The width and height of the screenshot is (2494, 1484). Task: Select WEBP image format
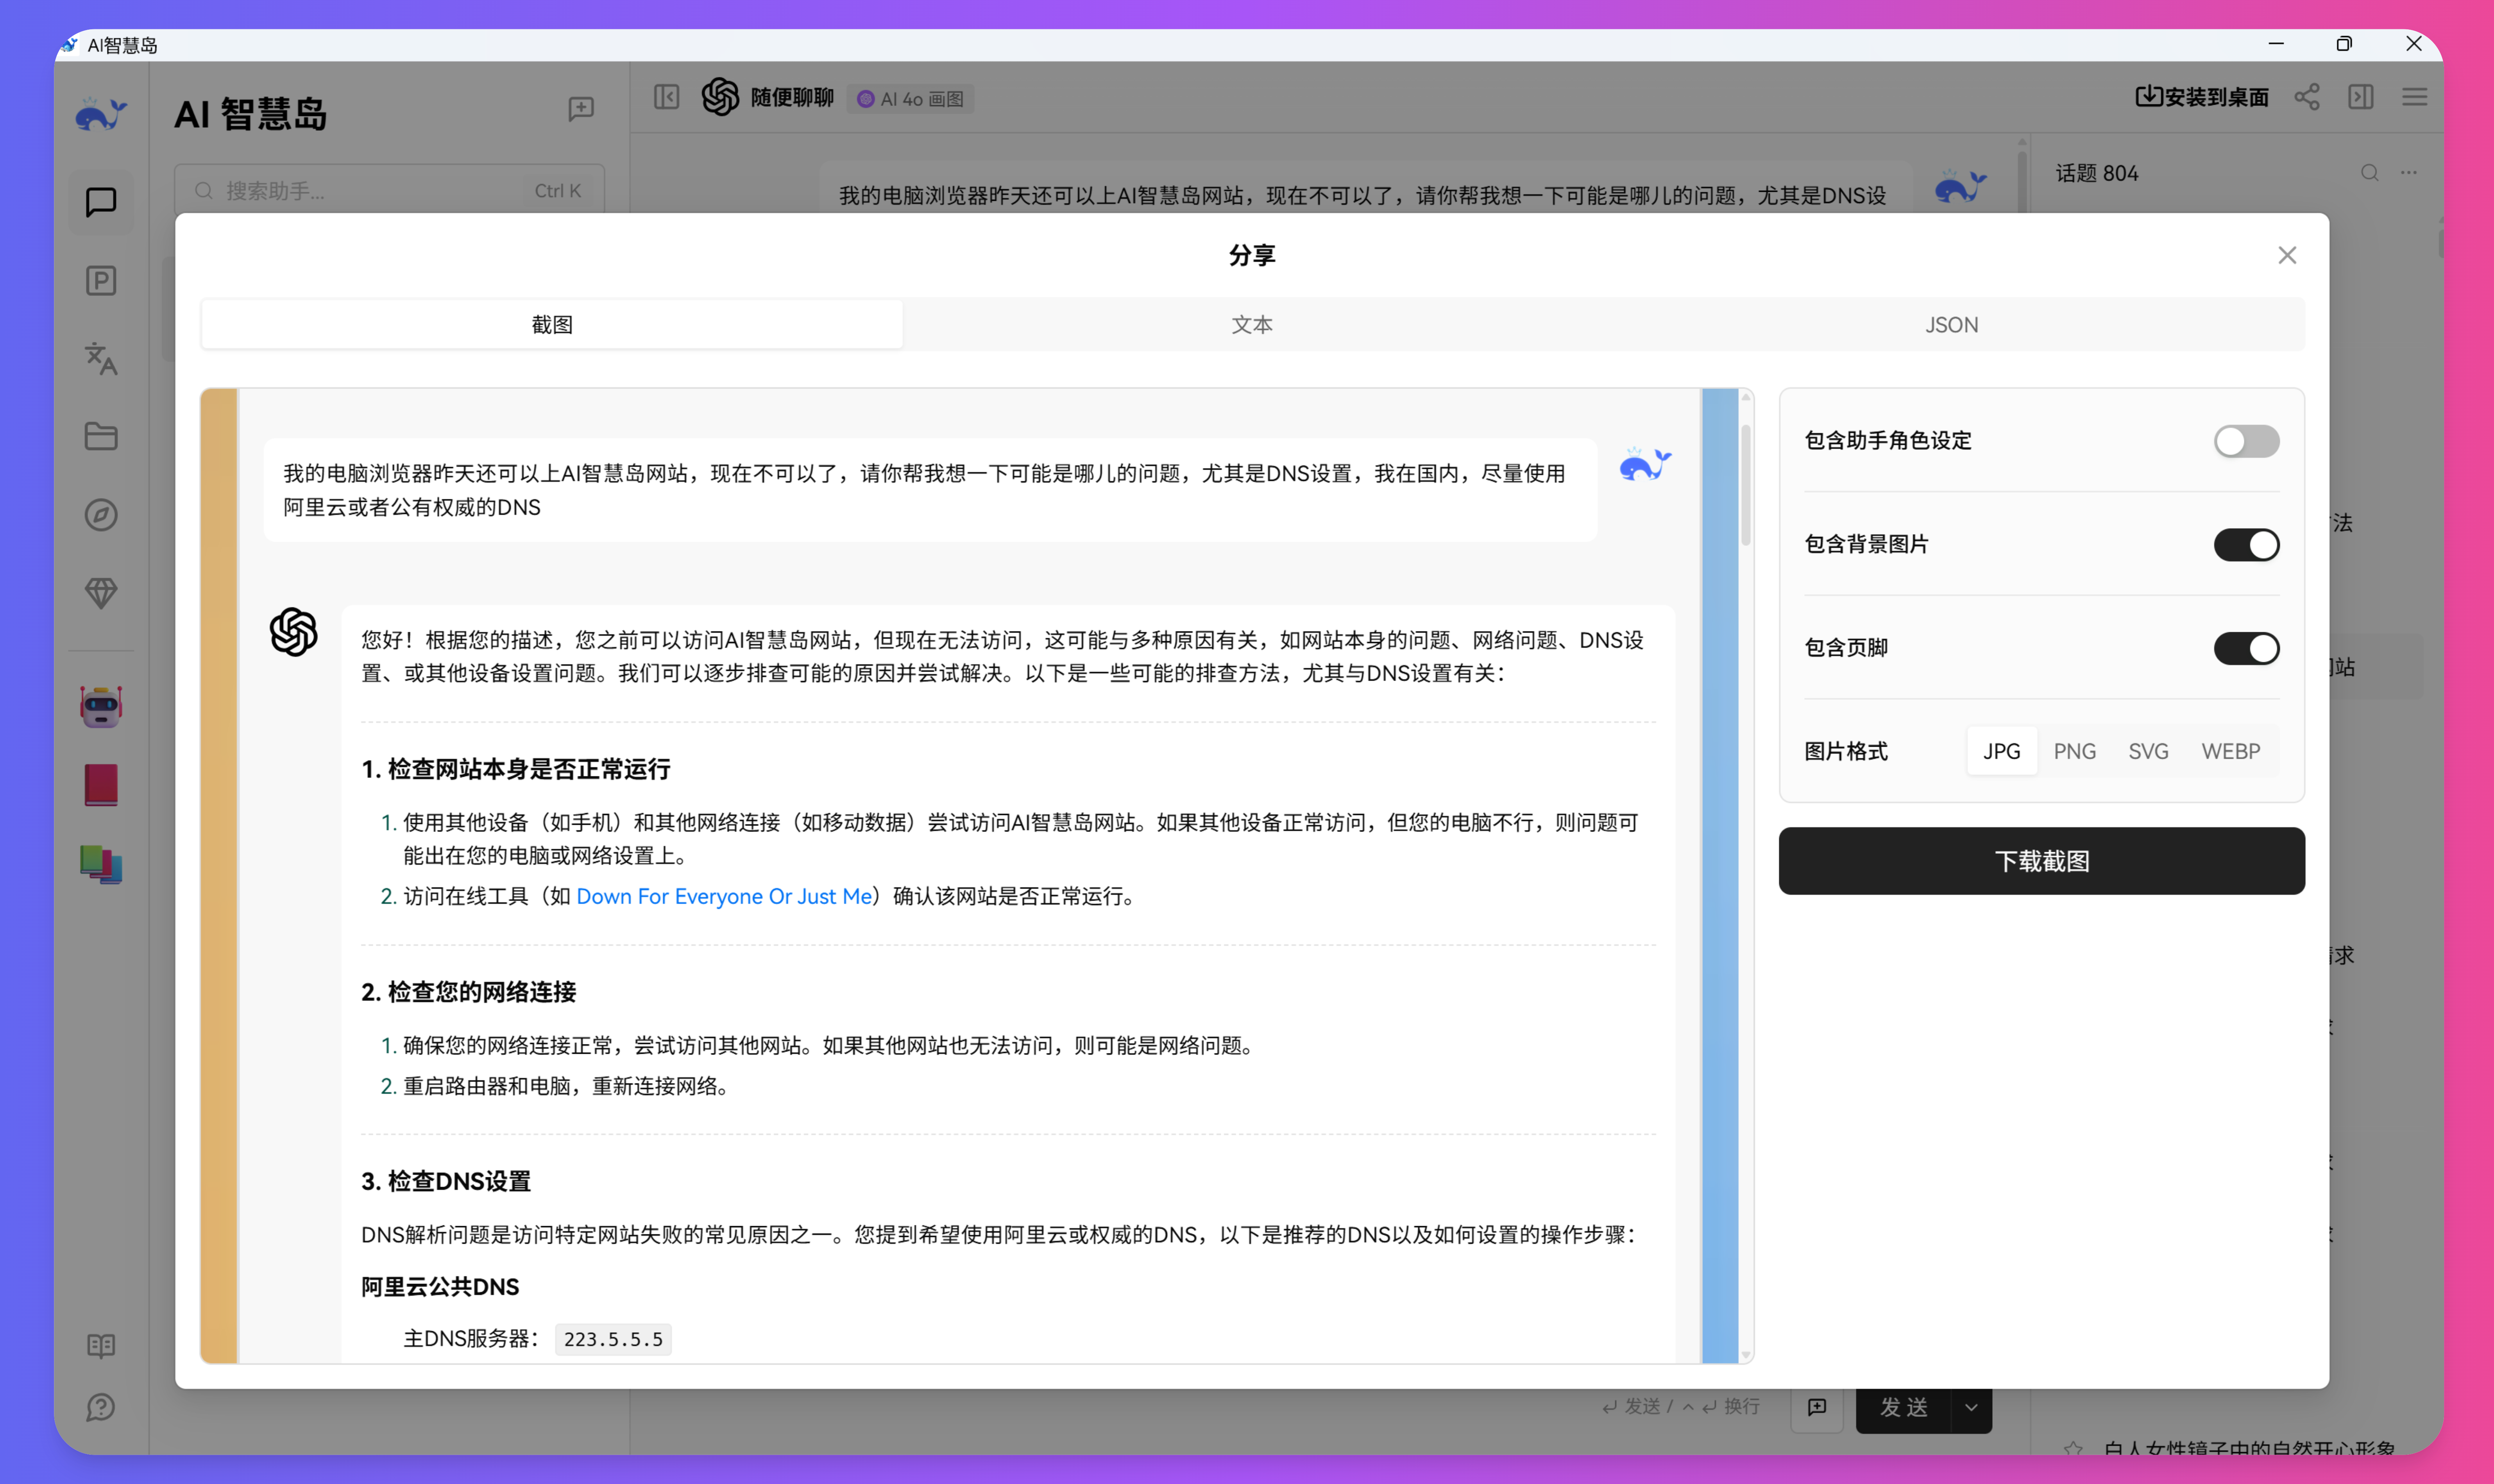click(x=2231, y=751)
